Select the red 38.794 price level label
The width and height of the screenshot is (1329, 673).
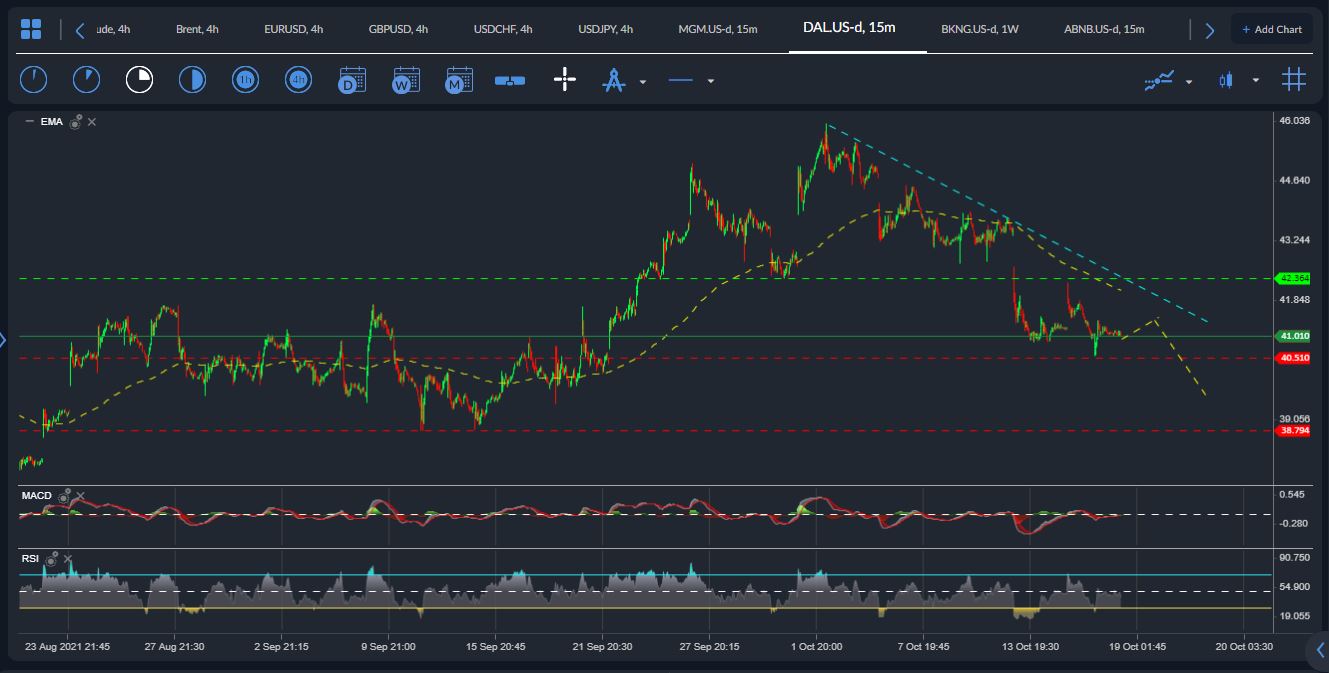point(1294,431)
